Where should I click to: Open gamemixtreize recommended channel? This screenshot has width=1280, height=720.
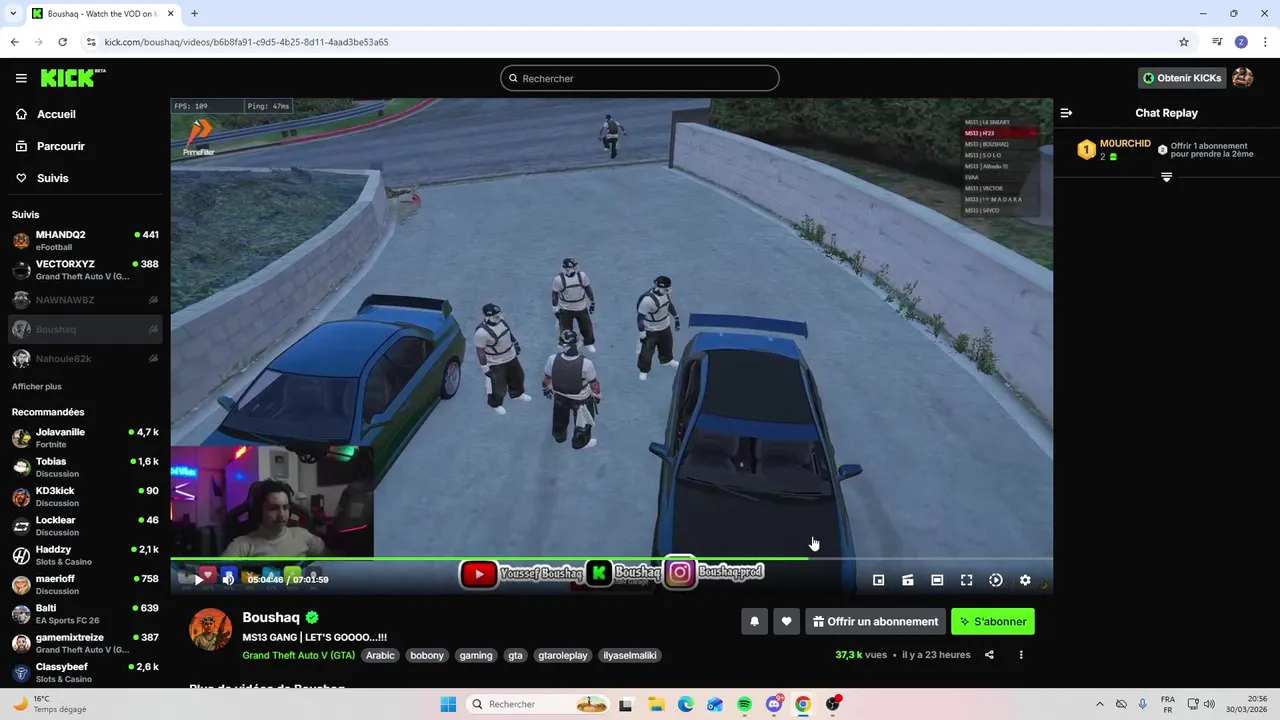85,643
